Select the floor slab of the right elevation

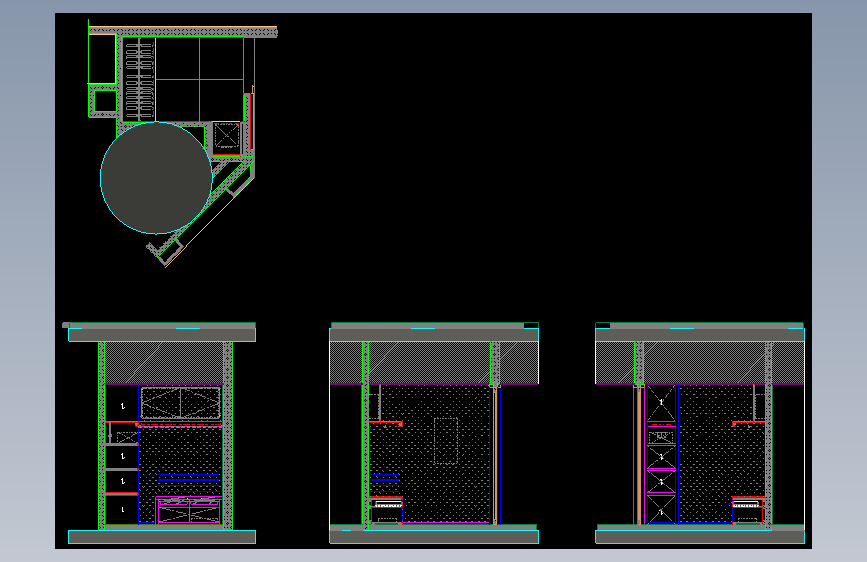[x=700, y=537]
